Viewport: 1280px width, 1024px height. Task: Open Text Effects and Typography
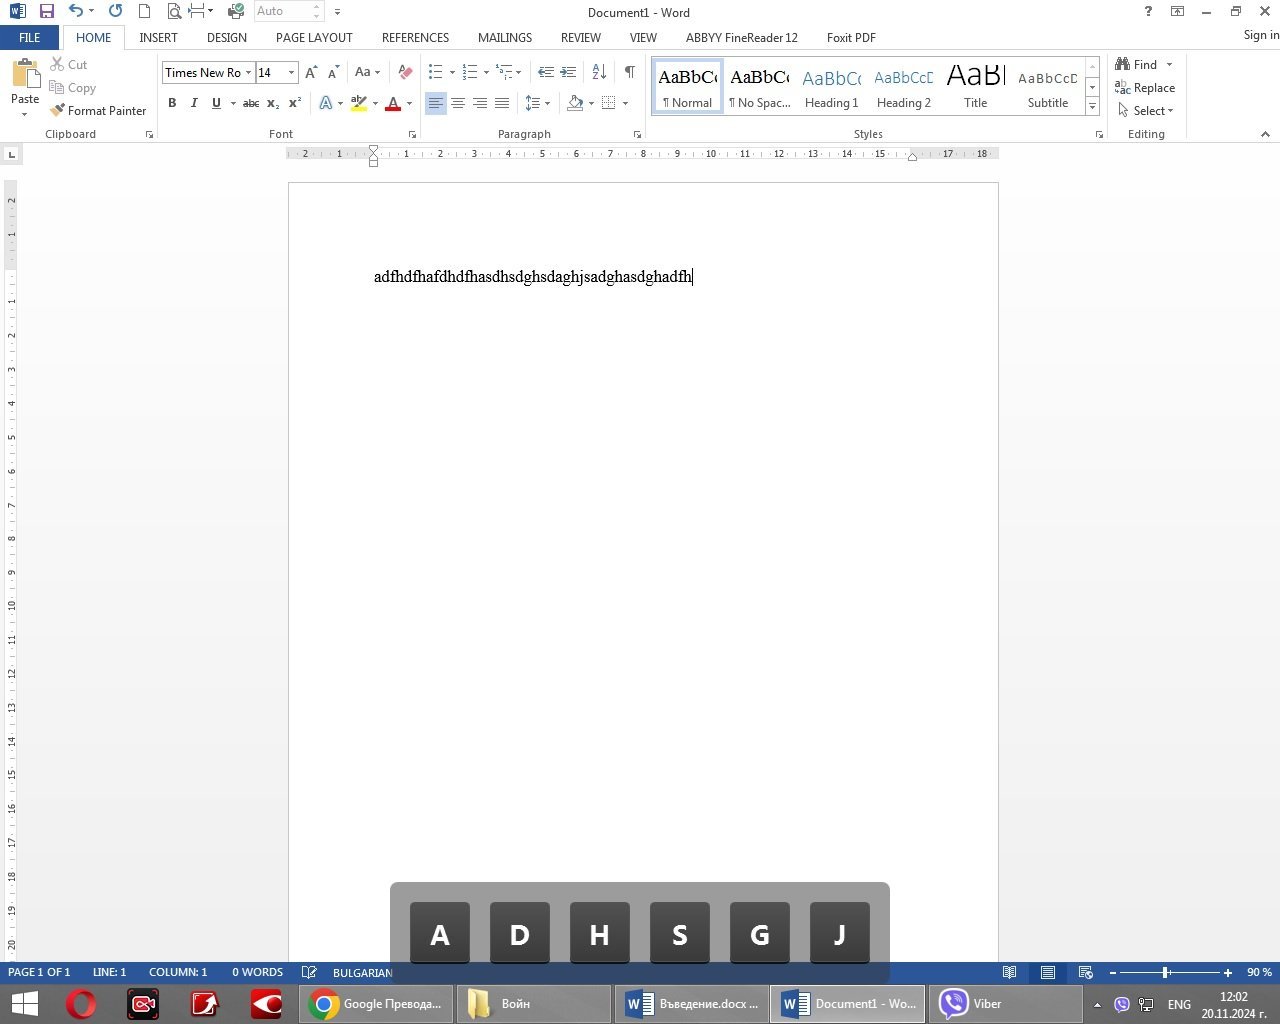[x=325, y=103]
